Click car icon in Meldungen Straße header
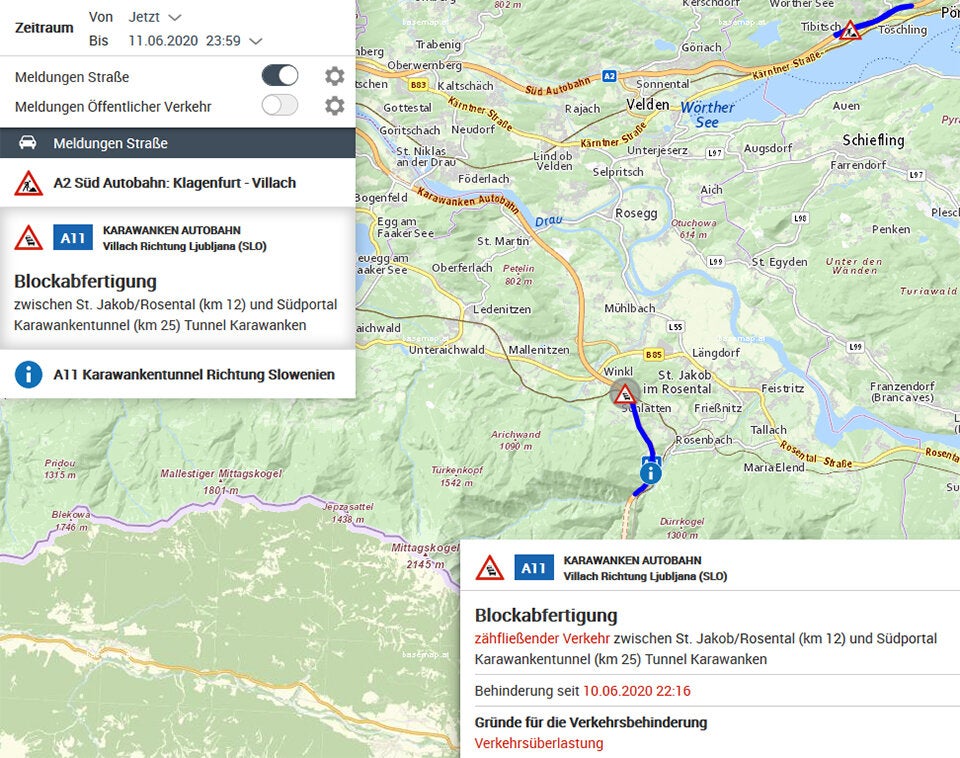This screenshot has width=960, height=758. click(x=28, y=143)
